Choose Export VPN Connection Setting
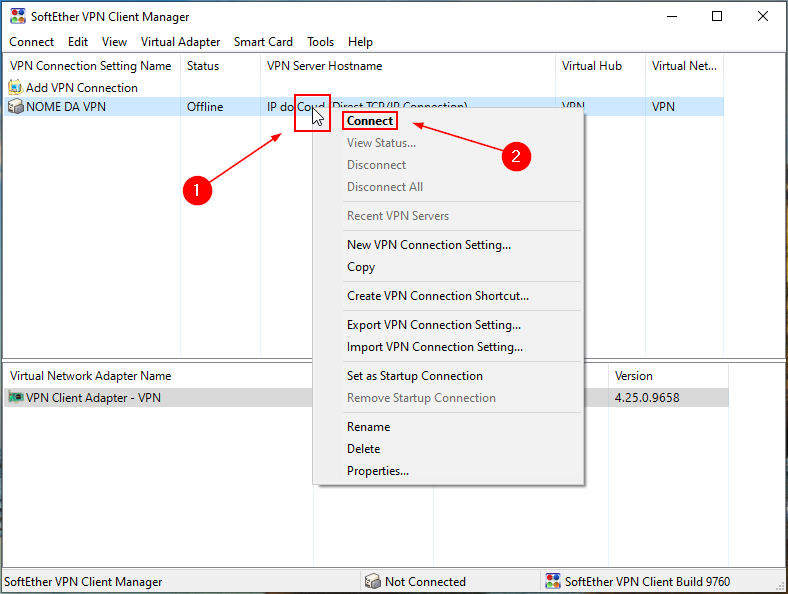This screenshot has height=594, width=788. (x=434, y=325)
